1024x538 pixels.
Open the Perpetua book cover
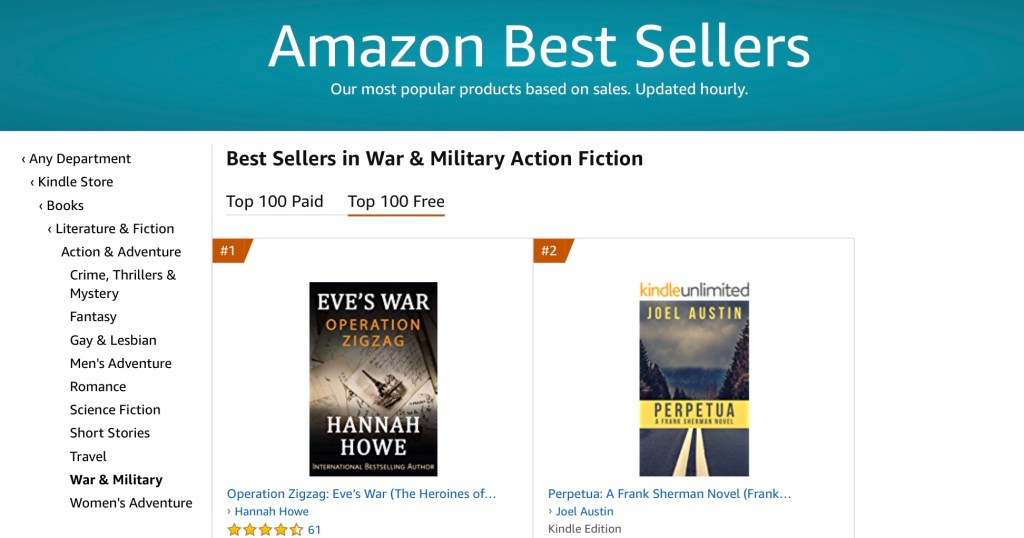pos(694,388)
